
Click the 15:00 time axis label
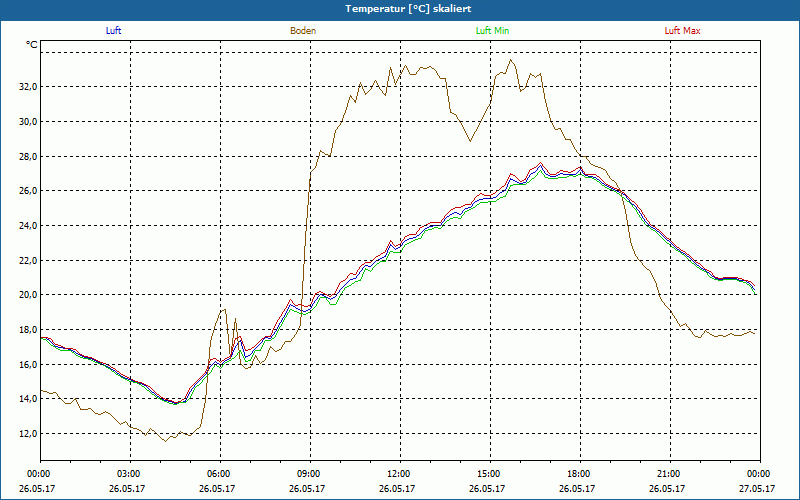pyautogui.click(x=490, y=474)
